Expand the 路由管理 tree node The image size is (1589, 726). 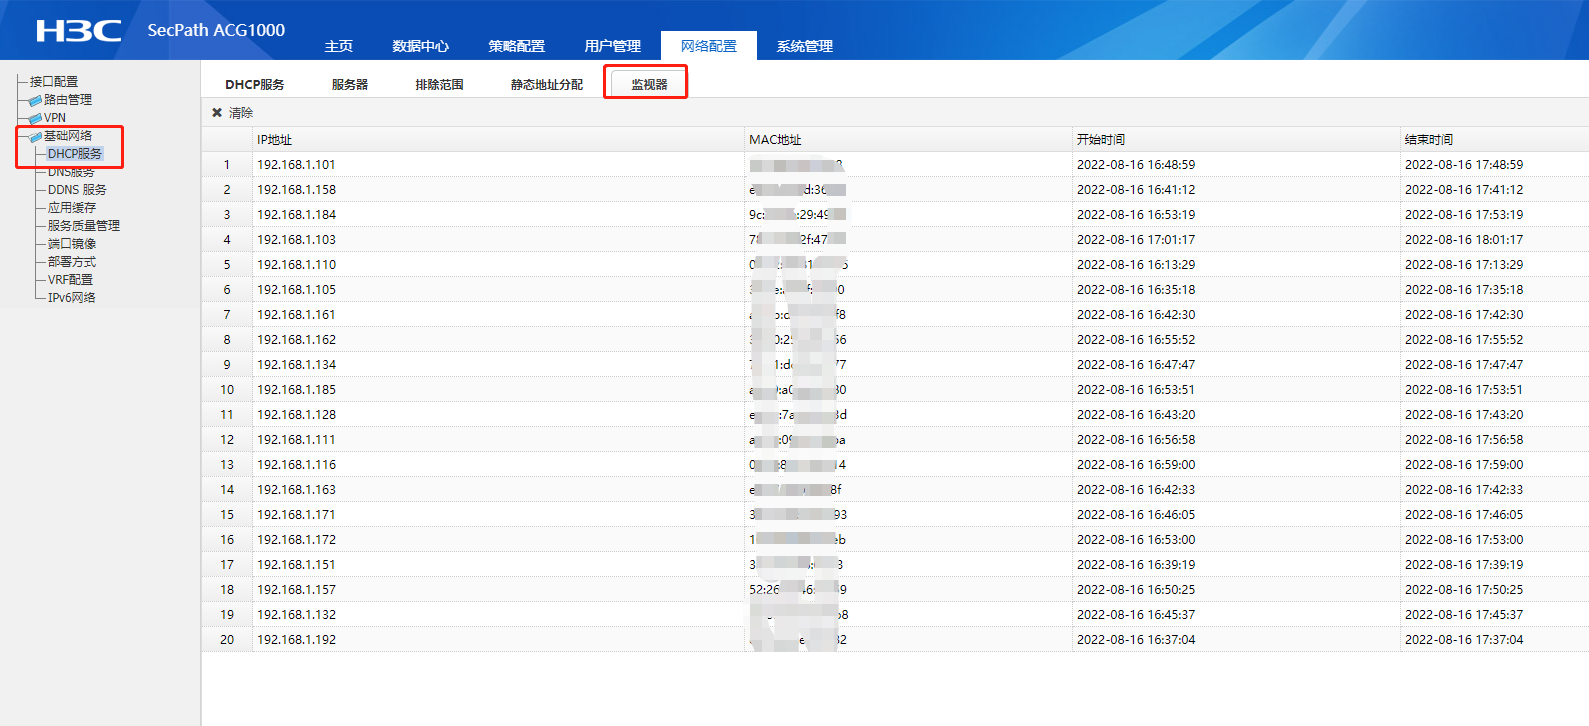(68, 100)
